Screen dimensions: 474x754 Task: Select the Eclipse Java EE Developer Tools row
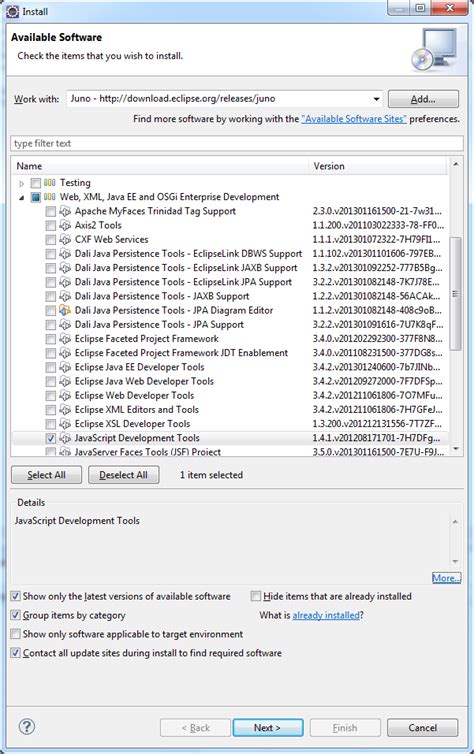(x=230, y=367)
